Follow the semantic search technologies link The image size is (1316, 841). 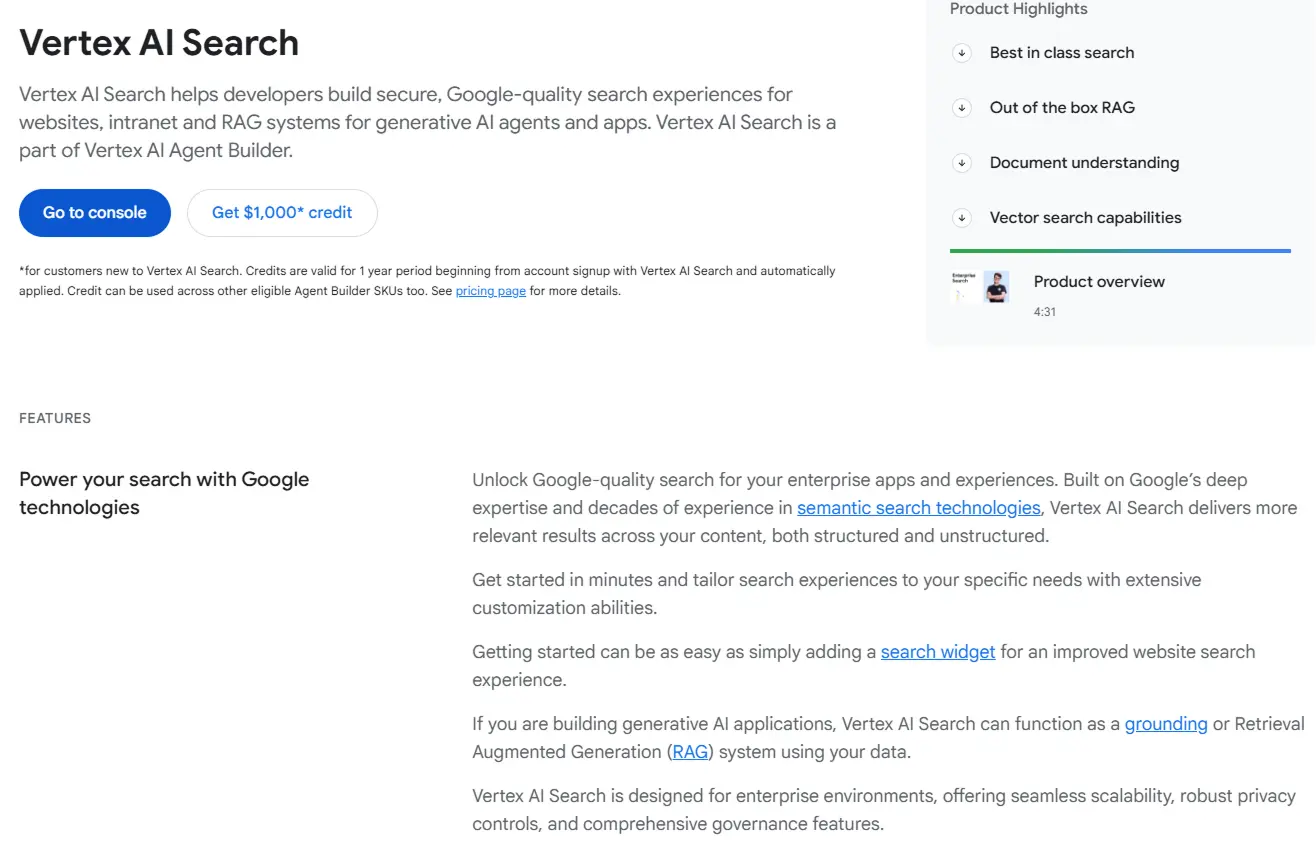(918, 508)
